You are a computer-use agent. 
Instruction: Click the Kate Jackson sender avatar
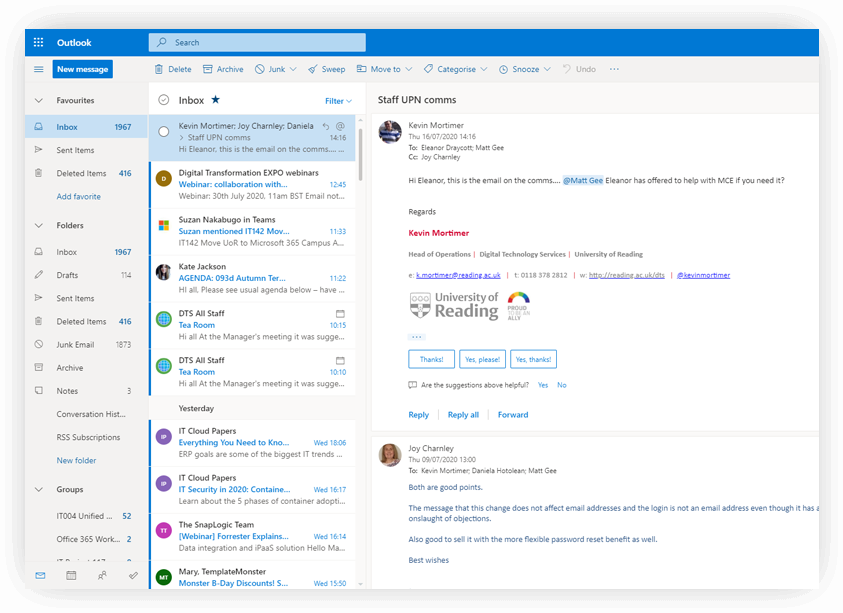coord(164,272)
